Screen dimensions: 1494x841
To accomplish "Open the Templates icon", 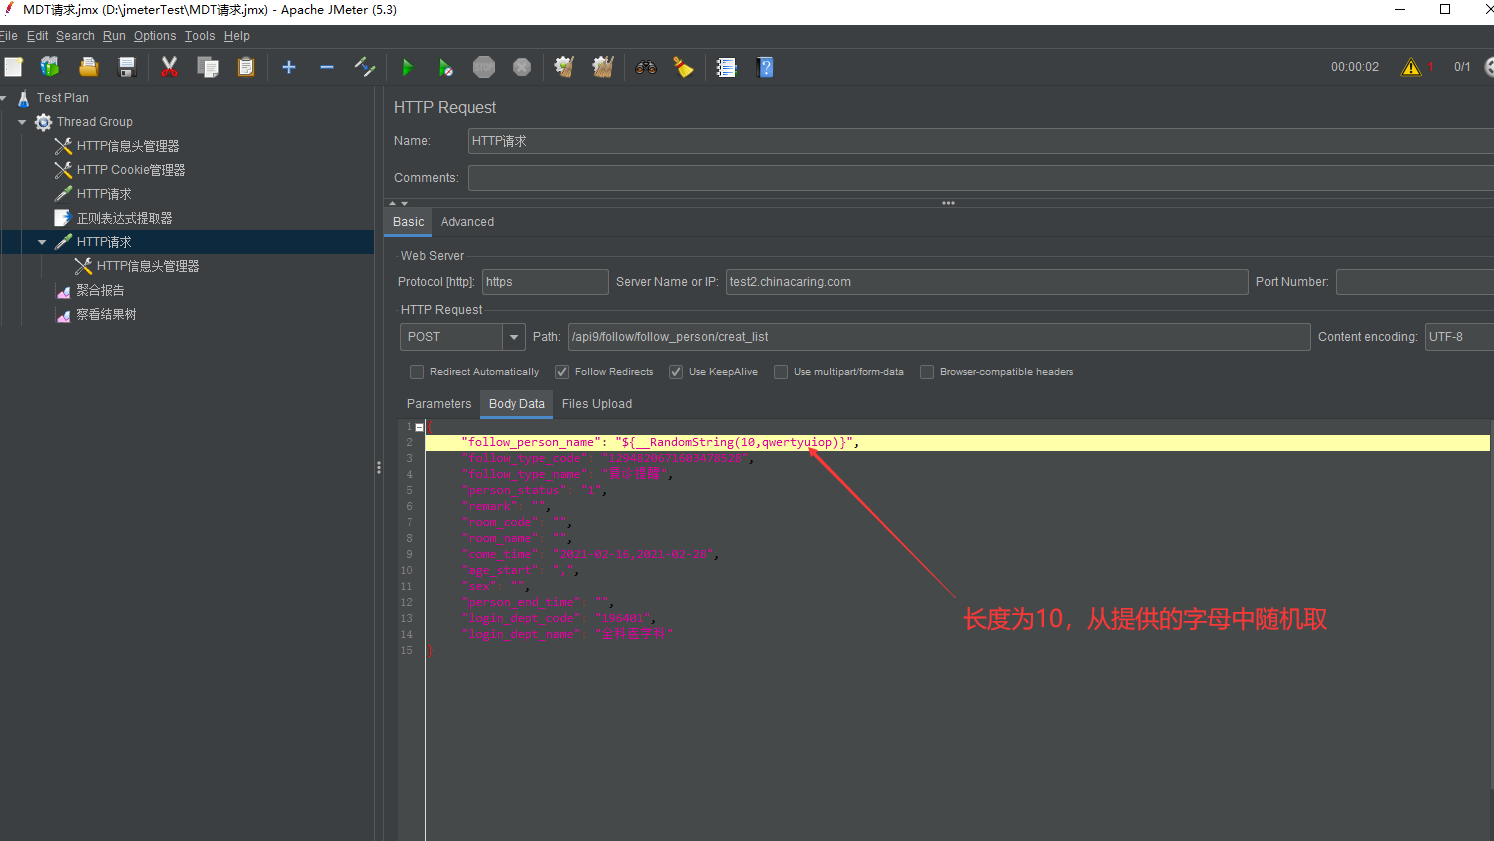I will tap(50, 67).
